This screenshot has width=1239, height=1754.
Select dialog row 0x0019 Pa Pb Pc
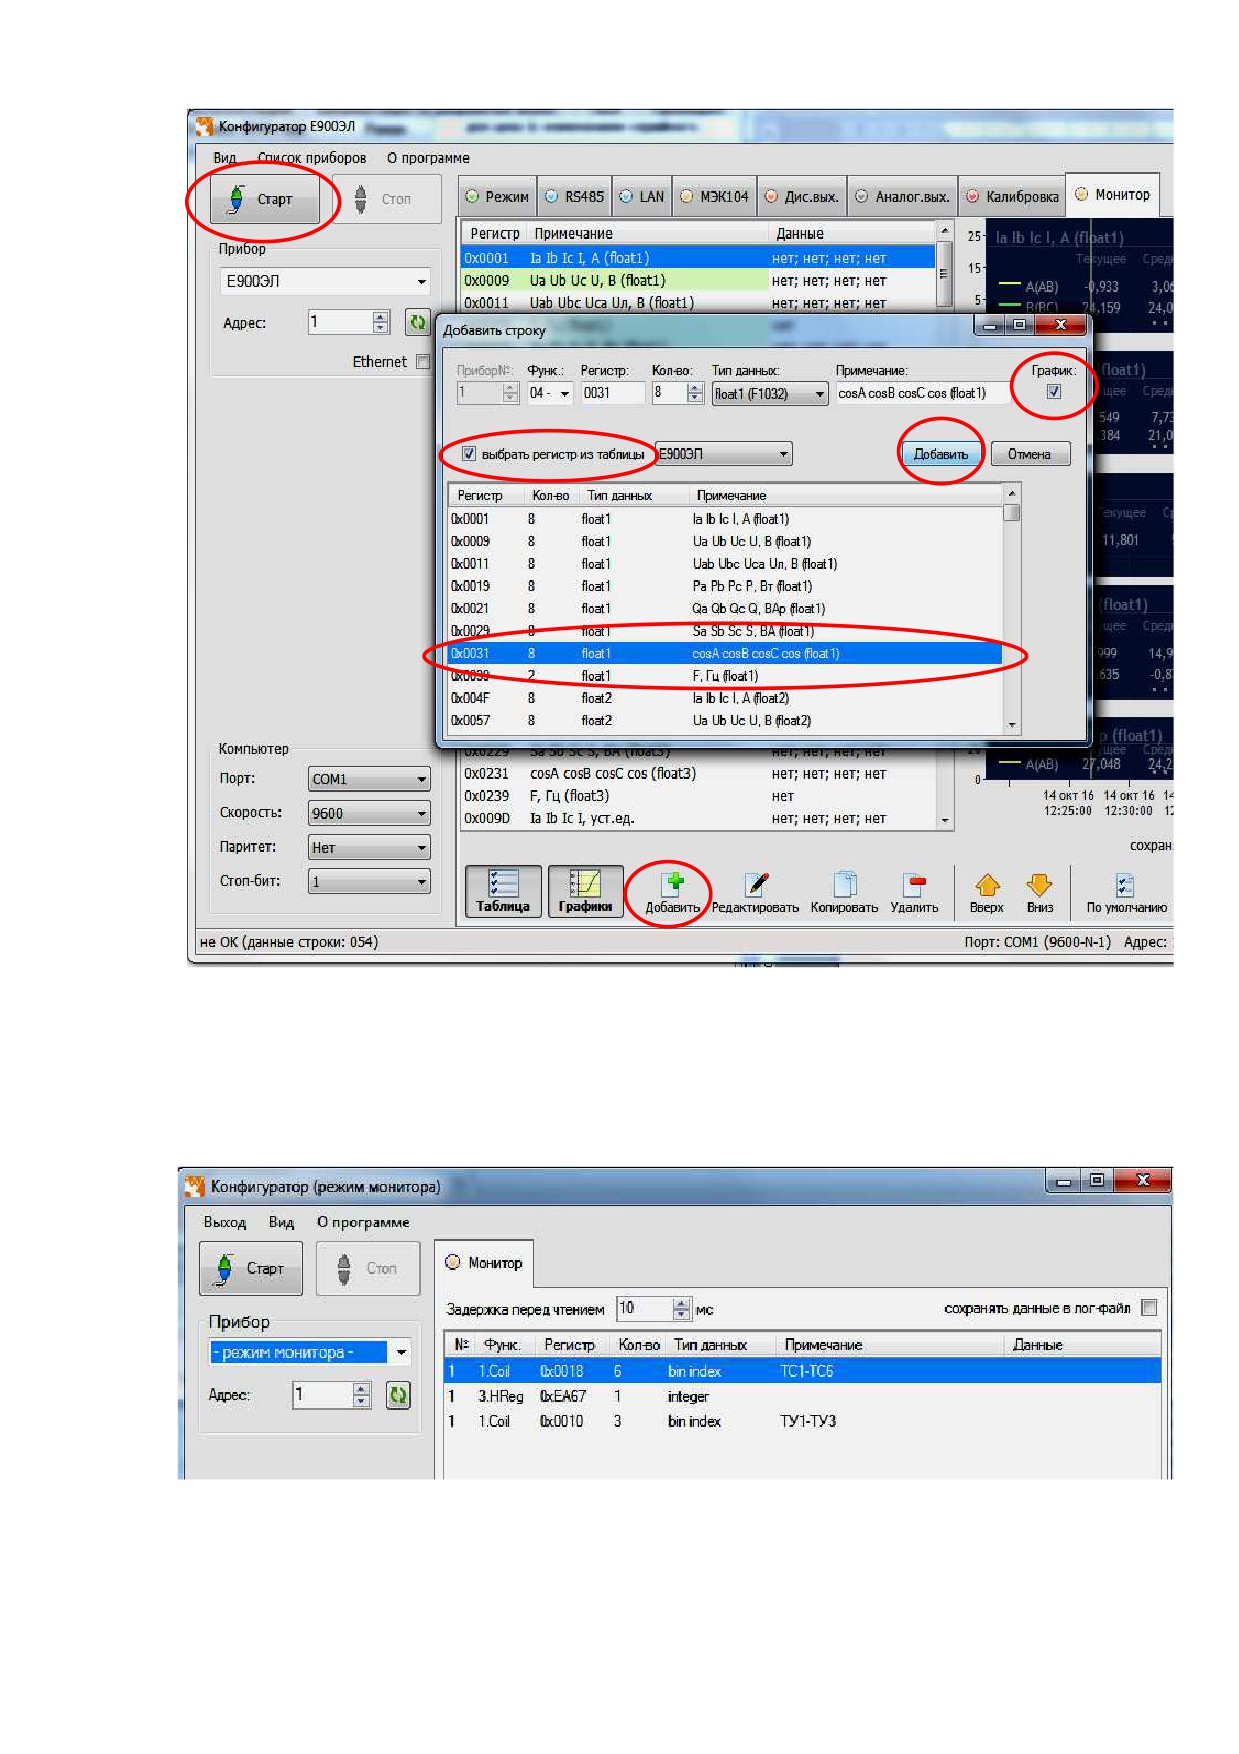tap(725, 586)
